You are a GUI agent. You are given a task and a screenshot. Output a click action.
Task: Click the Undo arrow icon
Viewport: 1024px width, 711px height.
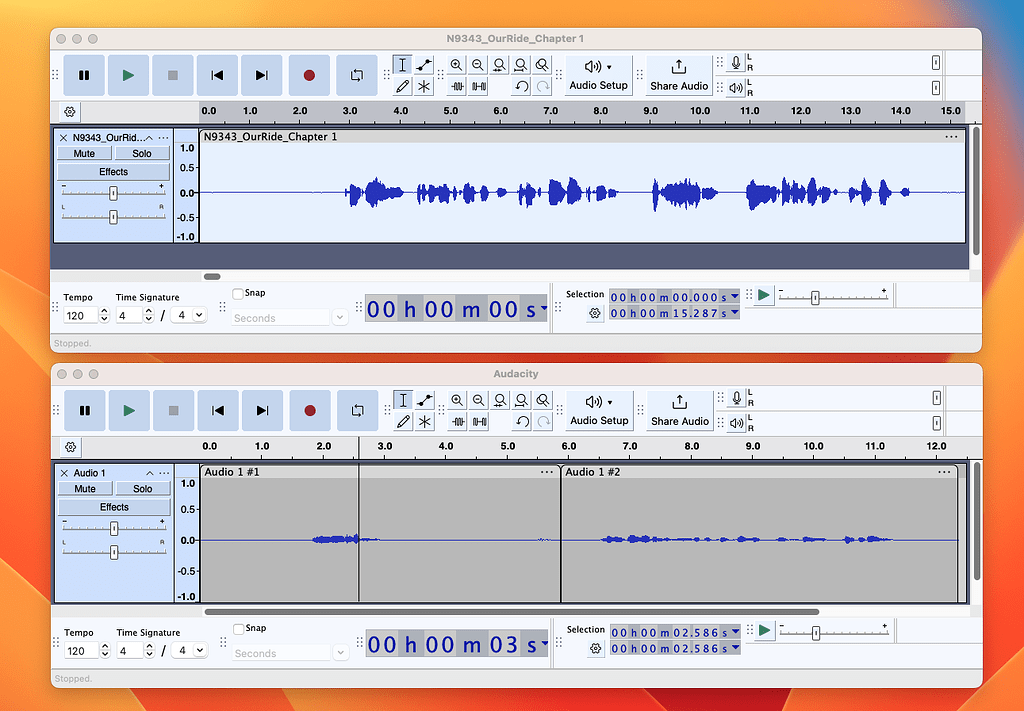point(522,87)
